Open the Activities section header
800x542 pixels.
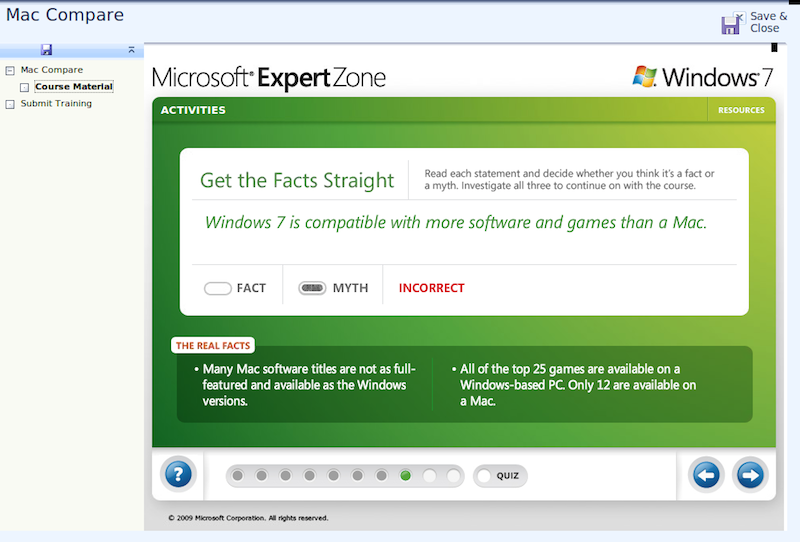(193, 110)
